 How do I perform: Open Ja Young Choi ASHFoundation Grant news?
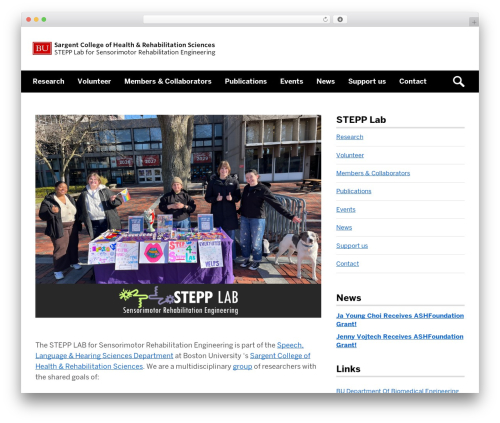point(400,320)
